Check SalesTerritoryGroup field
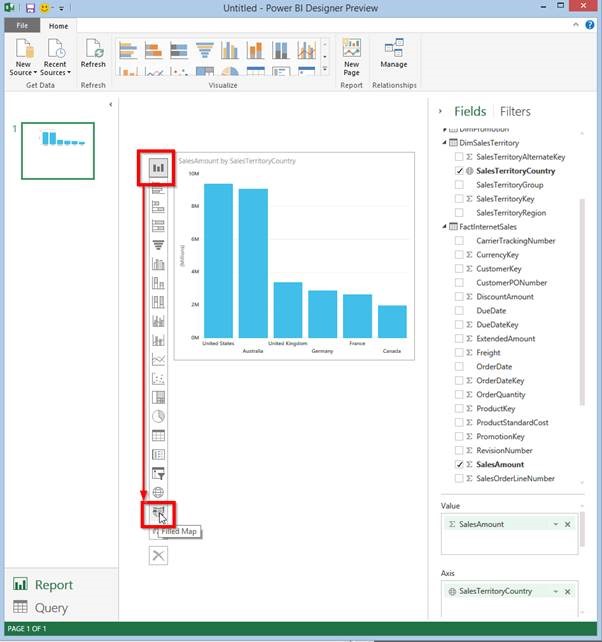 click(459, 185)
